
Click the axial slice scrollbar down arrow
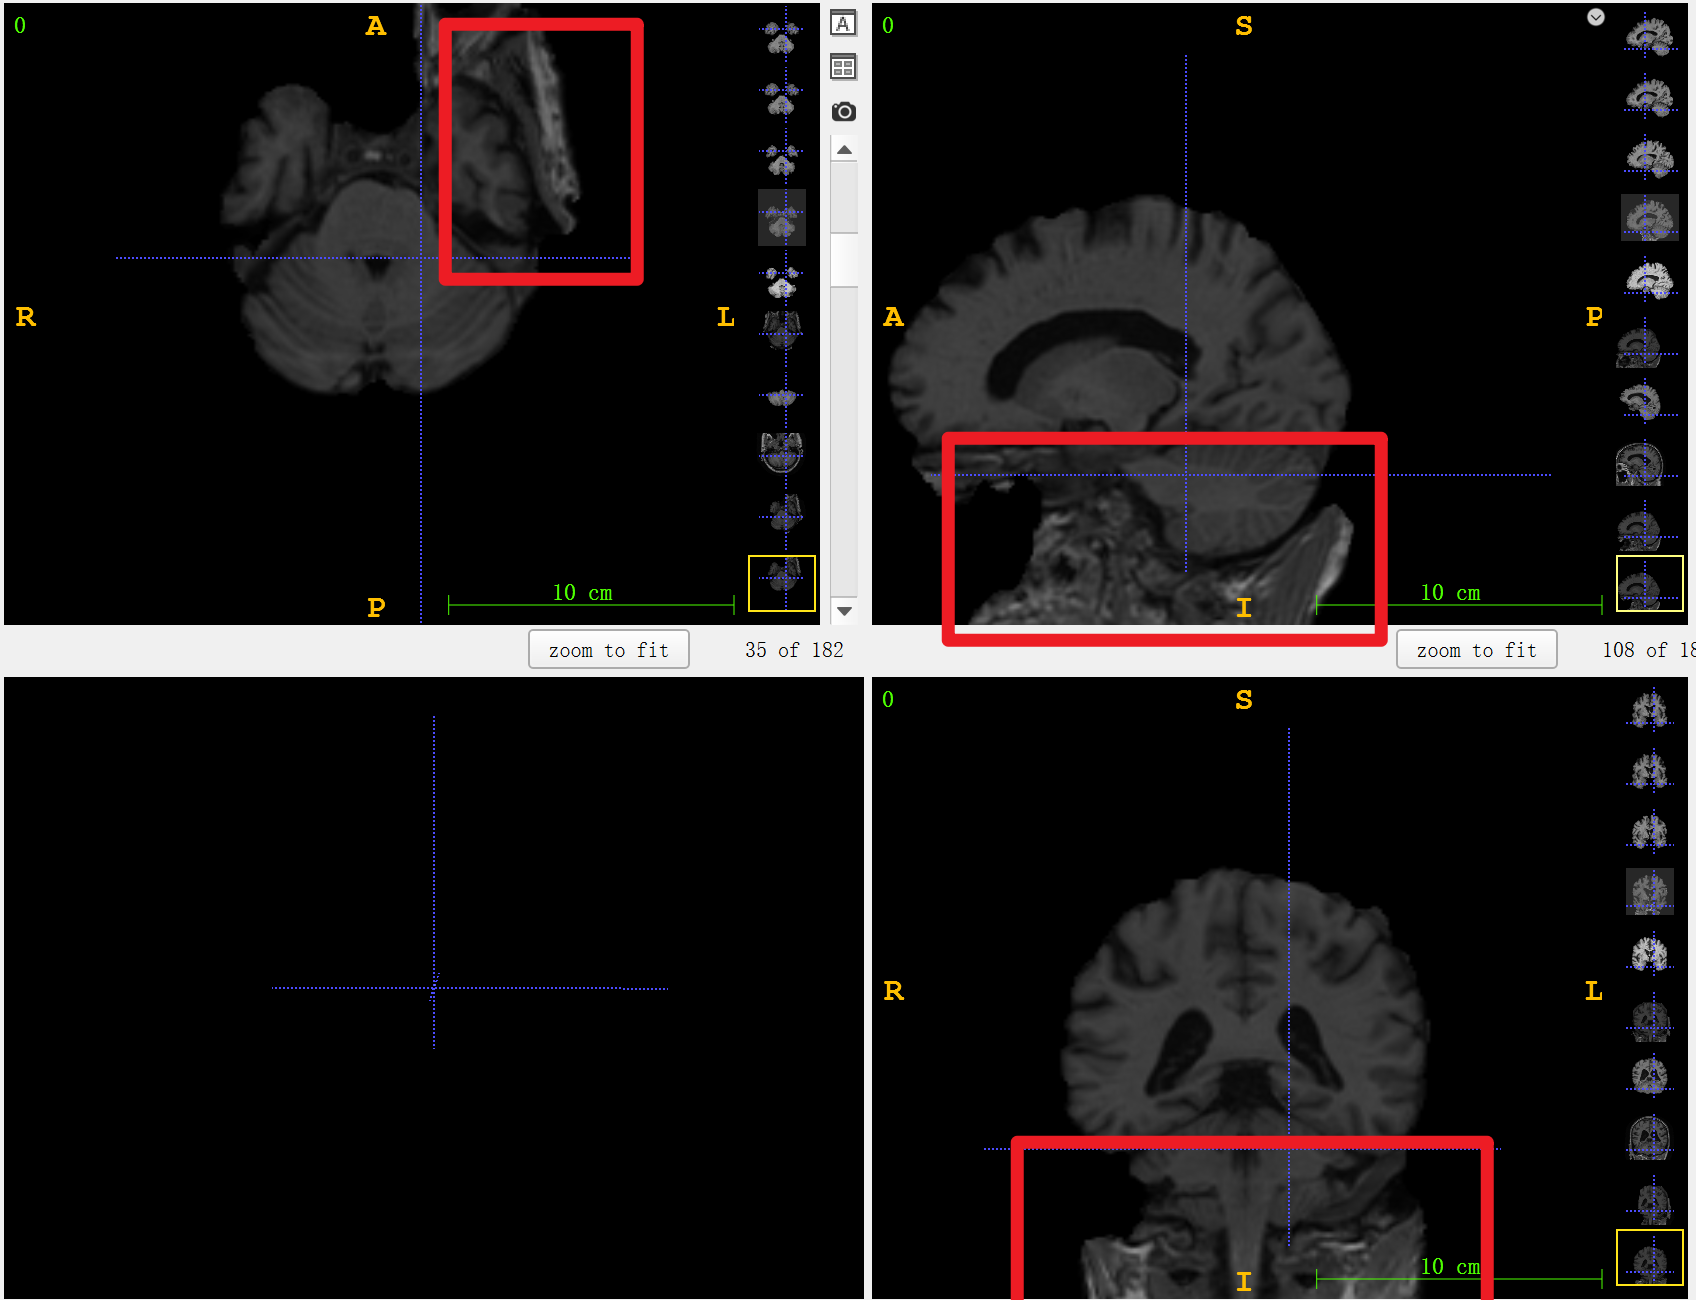tap(844, 611)
